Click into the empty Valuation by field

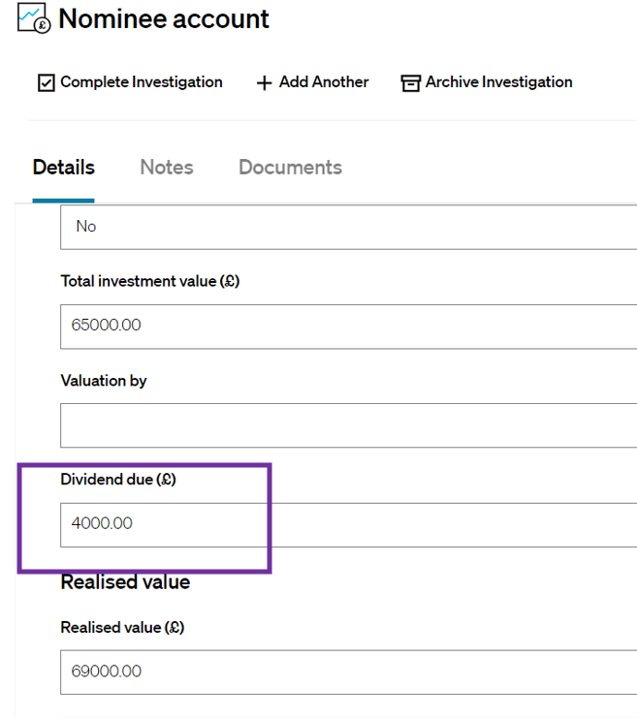click(x=348, y=425)
